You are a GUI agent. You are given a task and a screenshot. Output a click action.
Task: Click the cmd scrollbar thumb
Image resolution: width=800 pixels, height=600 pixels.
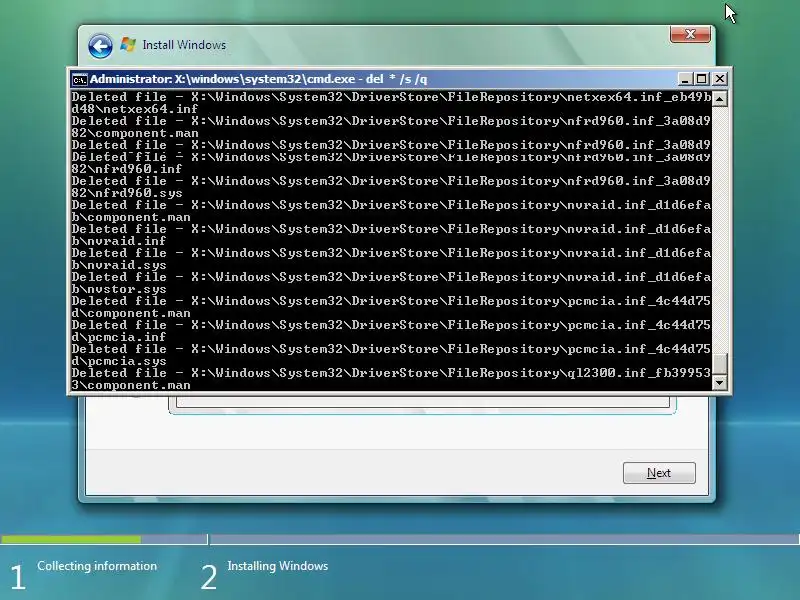[719, 364]
